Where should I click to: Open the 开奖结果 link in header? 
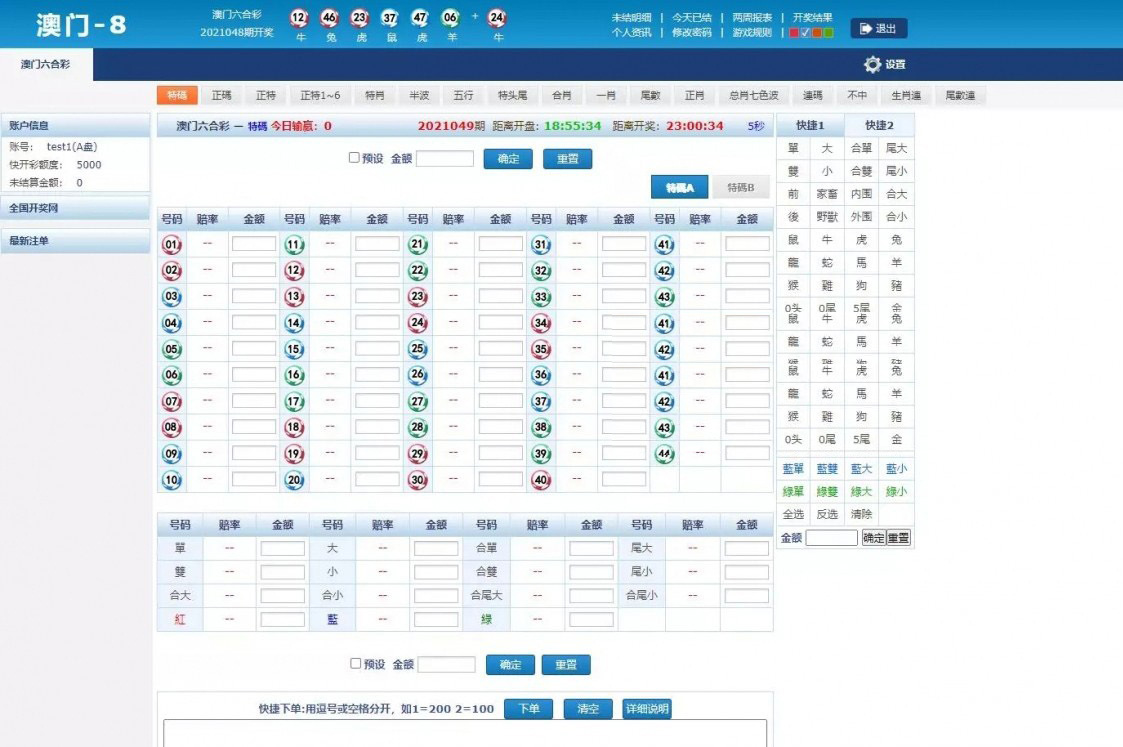tap(812, 17)
